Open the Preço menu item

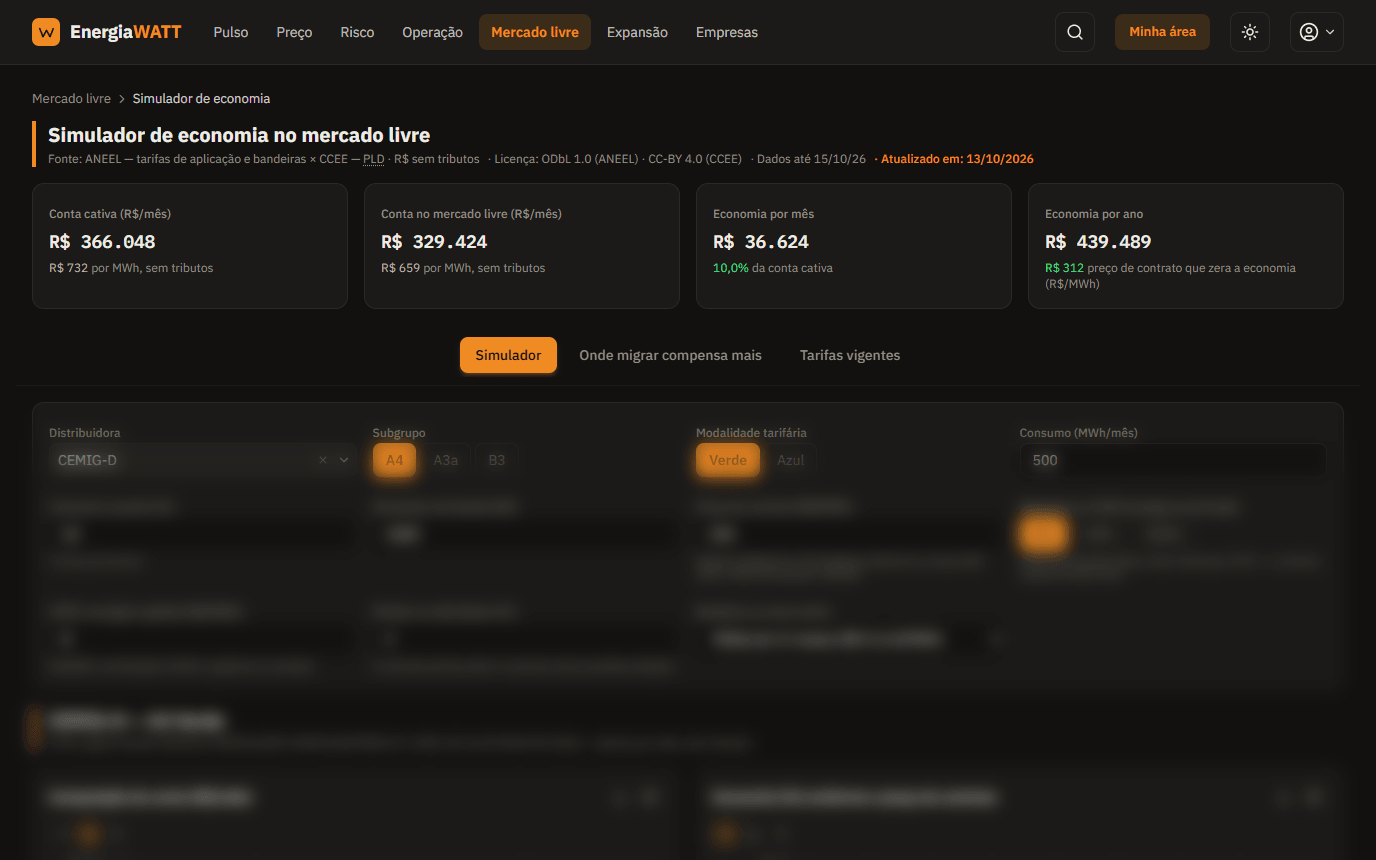pyautogui.click(x=294, y=32)
